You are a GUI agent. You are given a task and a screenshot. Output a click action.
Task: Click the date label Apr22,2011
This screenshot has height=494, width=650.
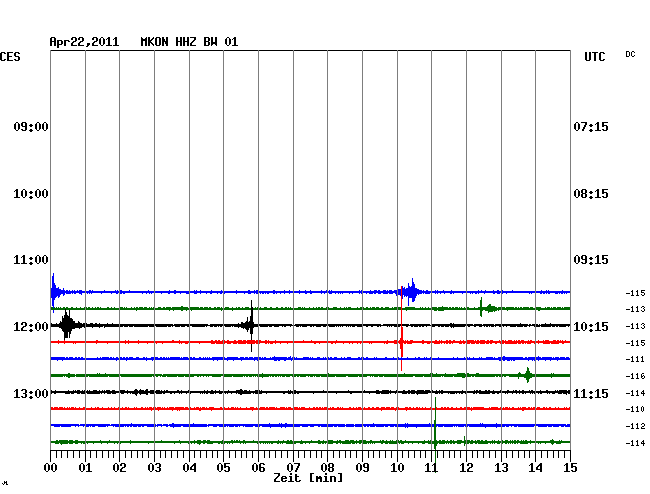pyautogui.click(x=84, y=42)
